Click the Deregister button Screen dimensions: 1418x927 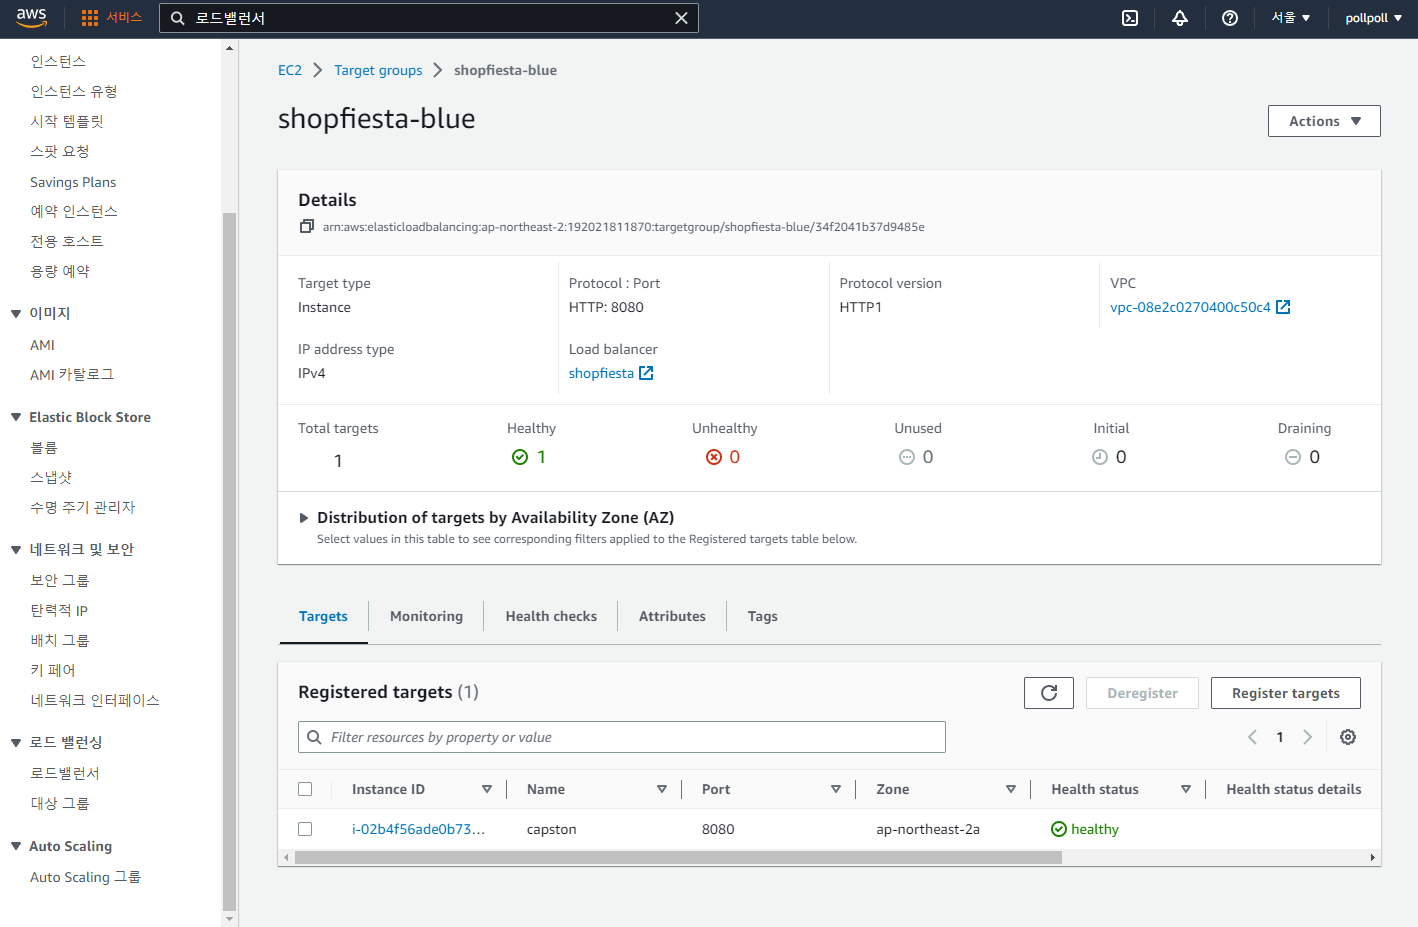pyautogui.click(x=1142, y=693)
